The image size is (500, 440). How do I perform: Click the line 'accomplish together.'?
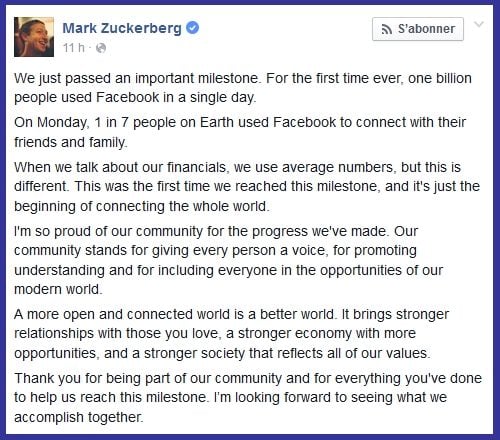click(x=79, y=417)
